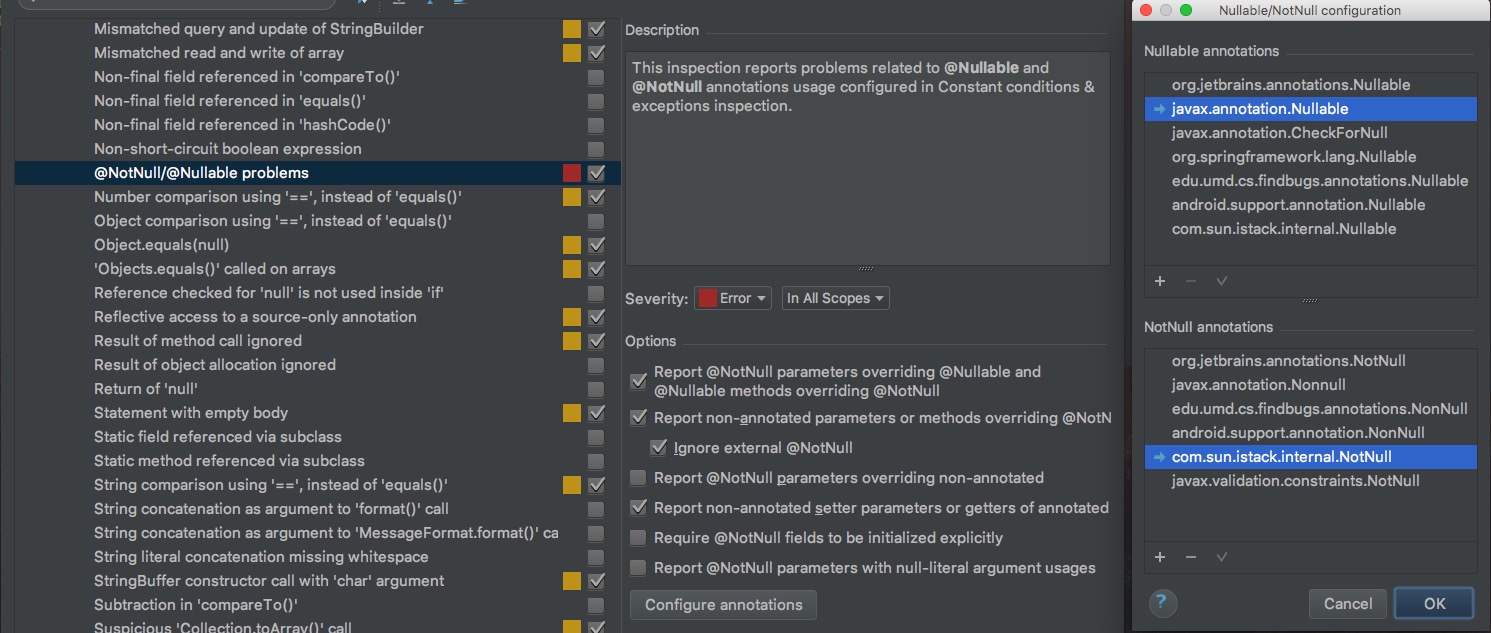Add a new NotNull annotation with plus icon
Viewport: 1491px width, 633px height.
coord(1160,557)
